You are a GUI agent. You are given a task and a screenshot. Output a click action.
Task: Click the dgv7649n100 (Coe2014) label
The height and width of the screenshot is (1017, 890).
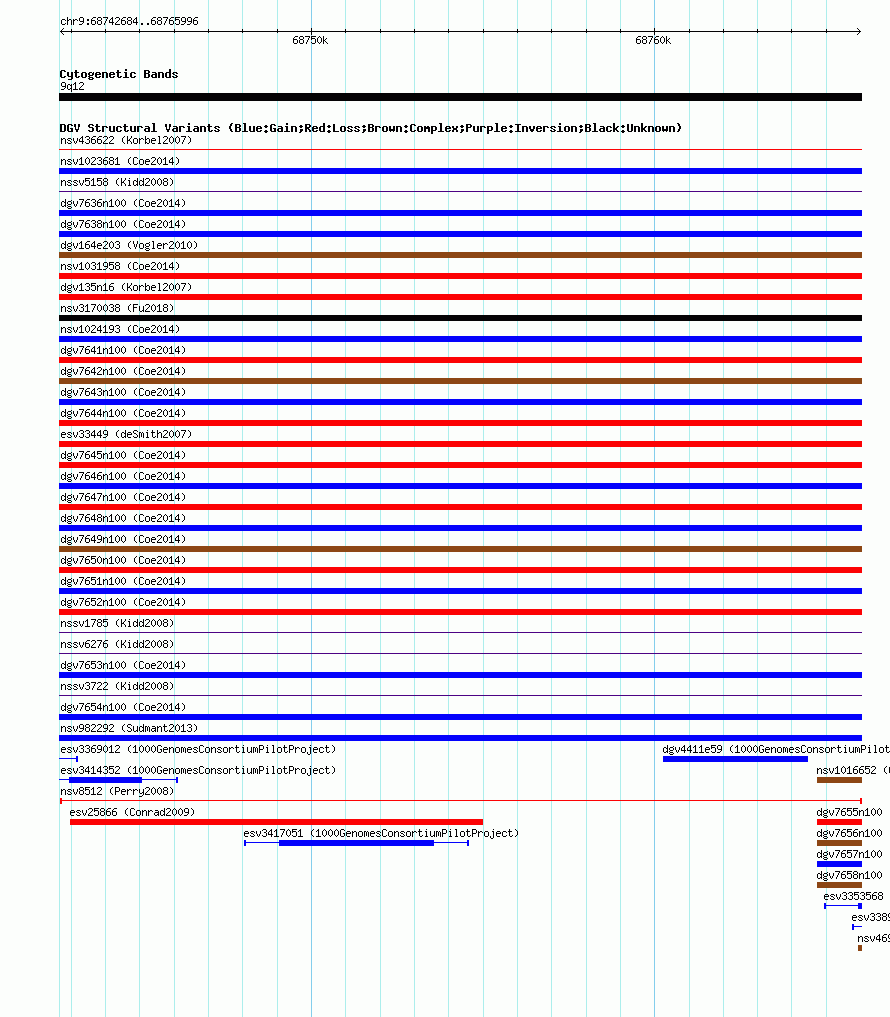[123, 538]
